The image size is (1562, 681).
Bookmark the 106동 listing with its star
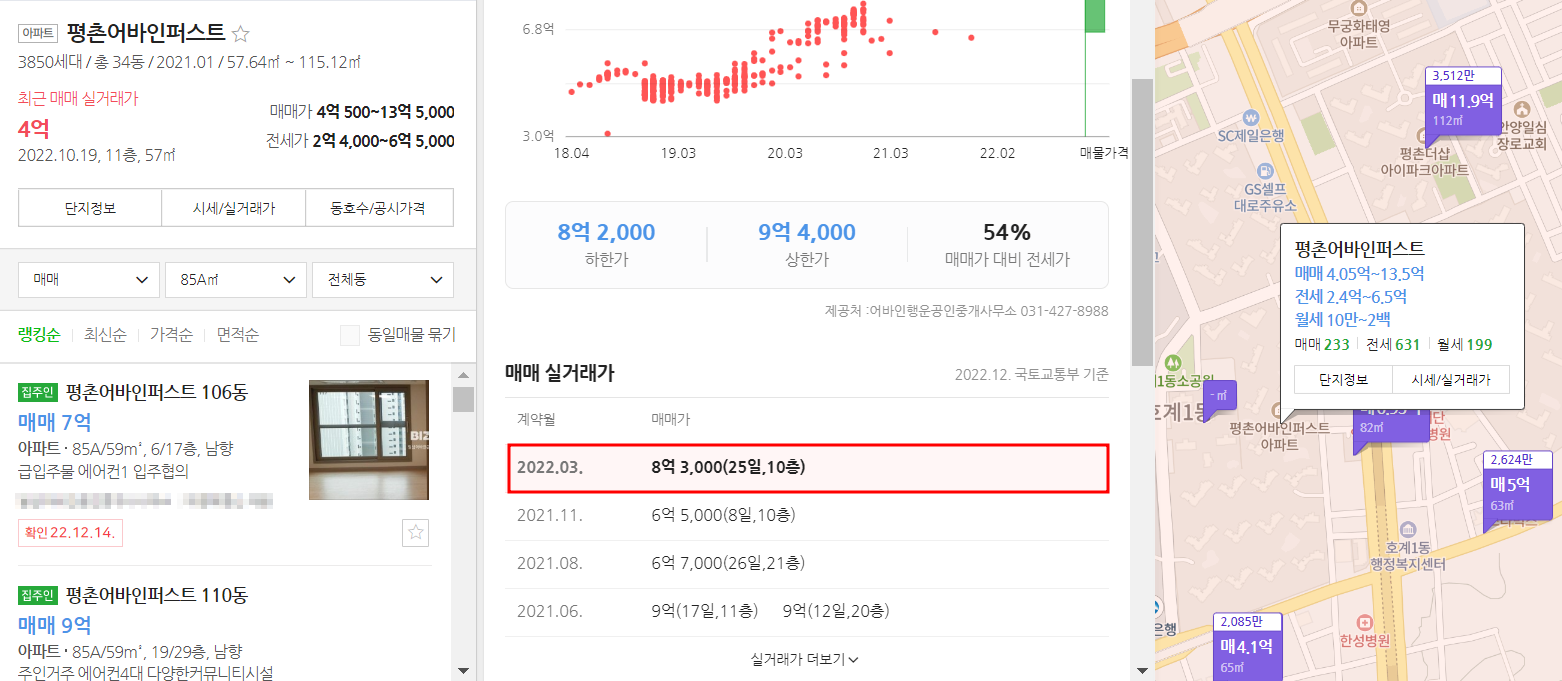pos(416,533)
